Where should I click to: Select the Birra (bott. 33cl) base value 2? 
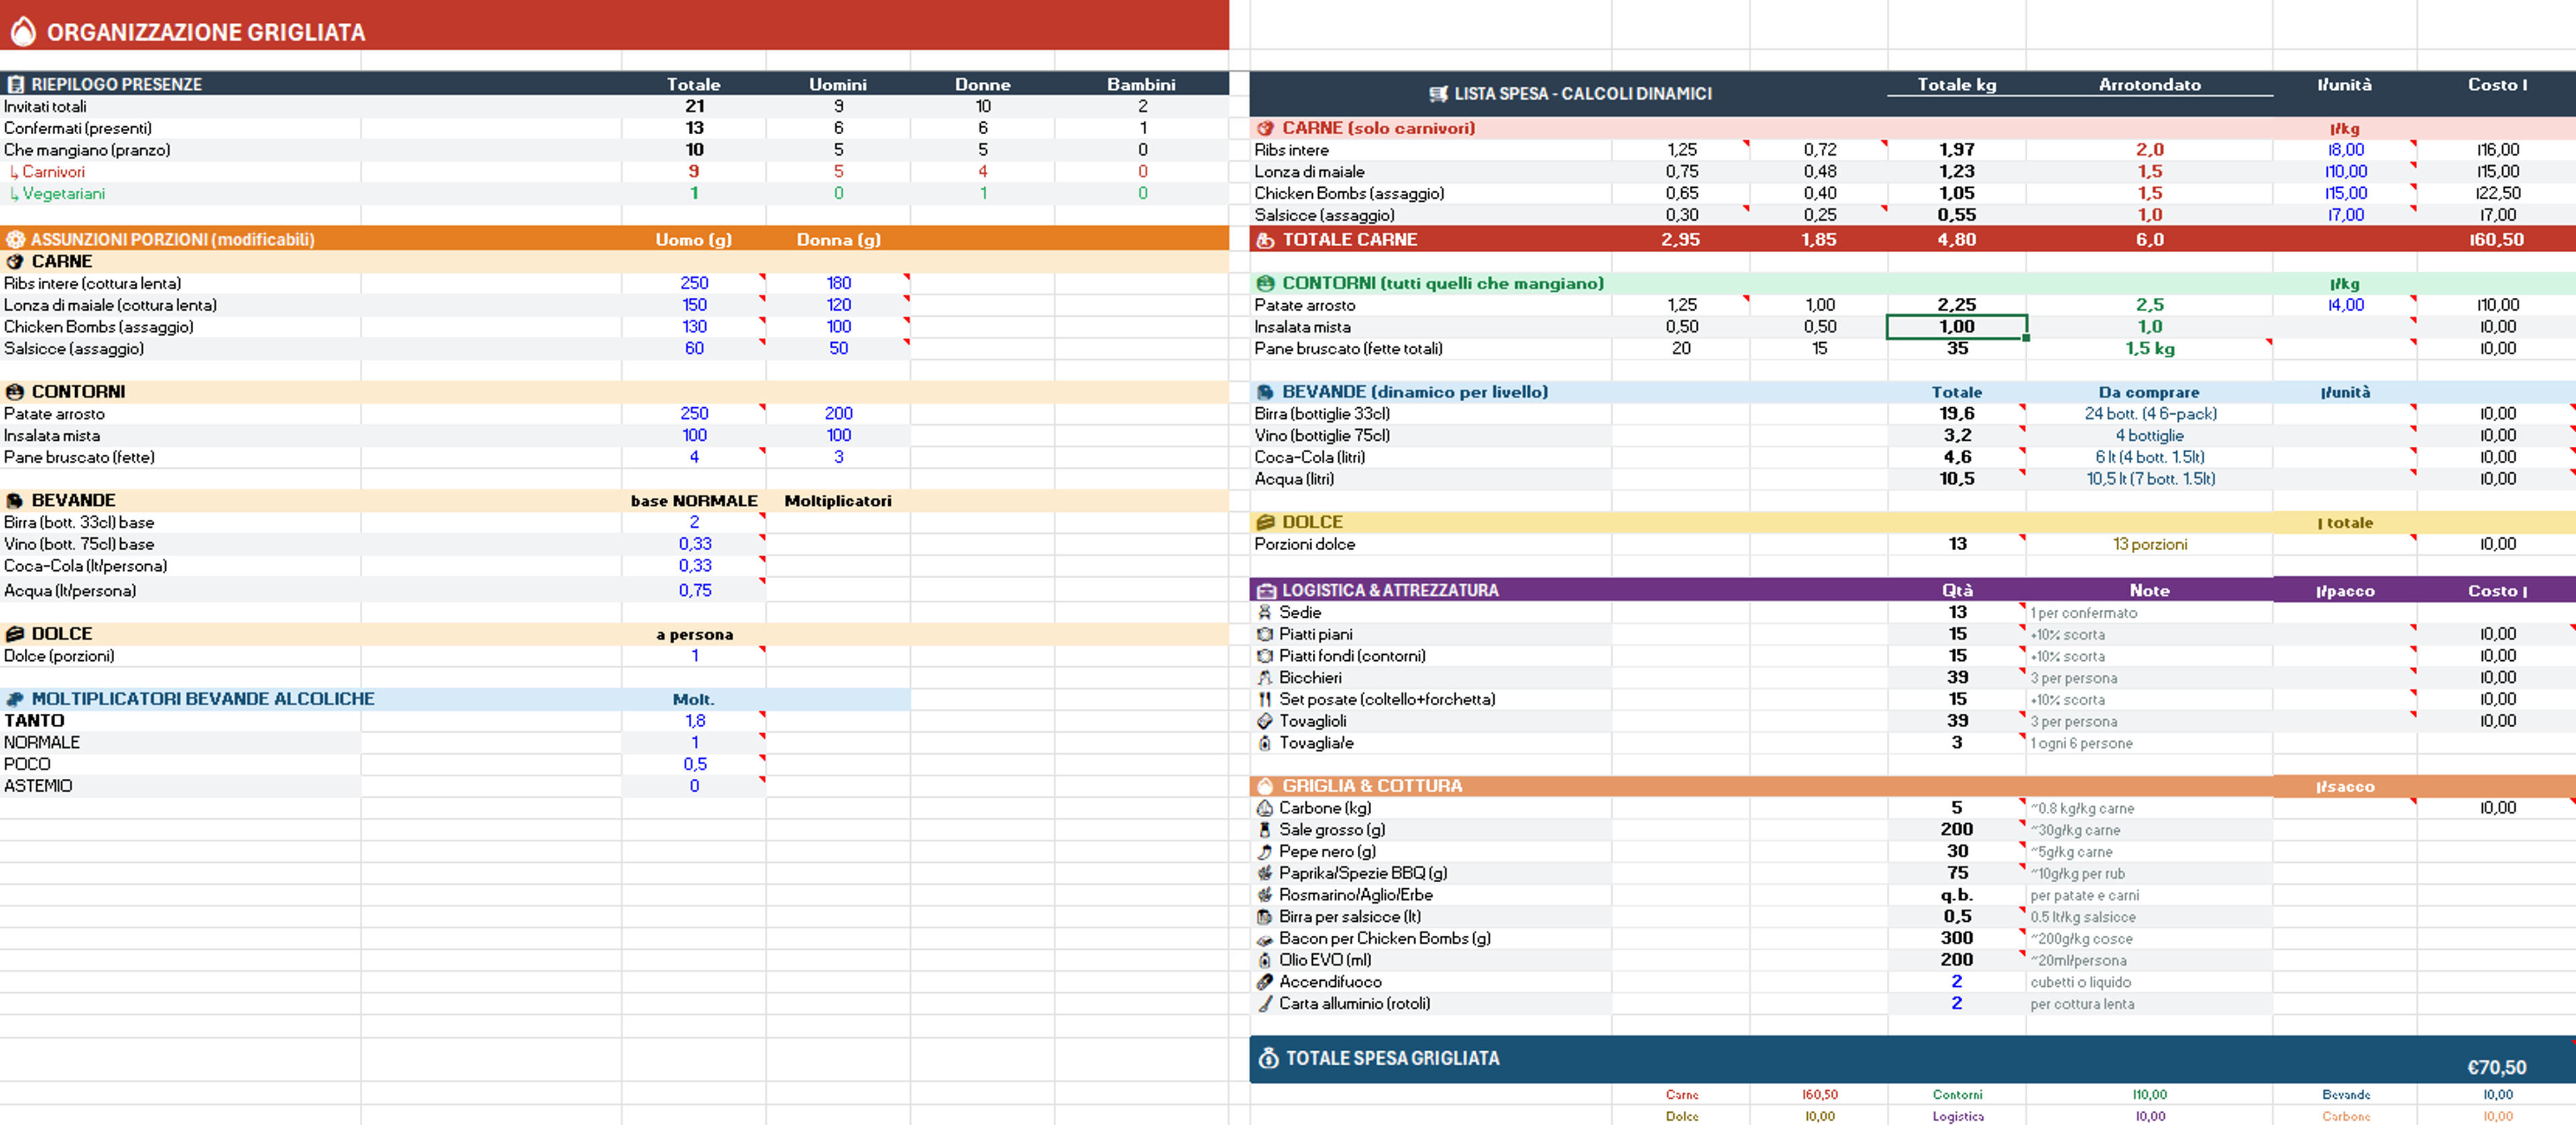click(694, 522)
